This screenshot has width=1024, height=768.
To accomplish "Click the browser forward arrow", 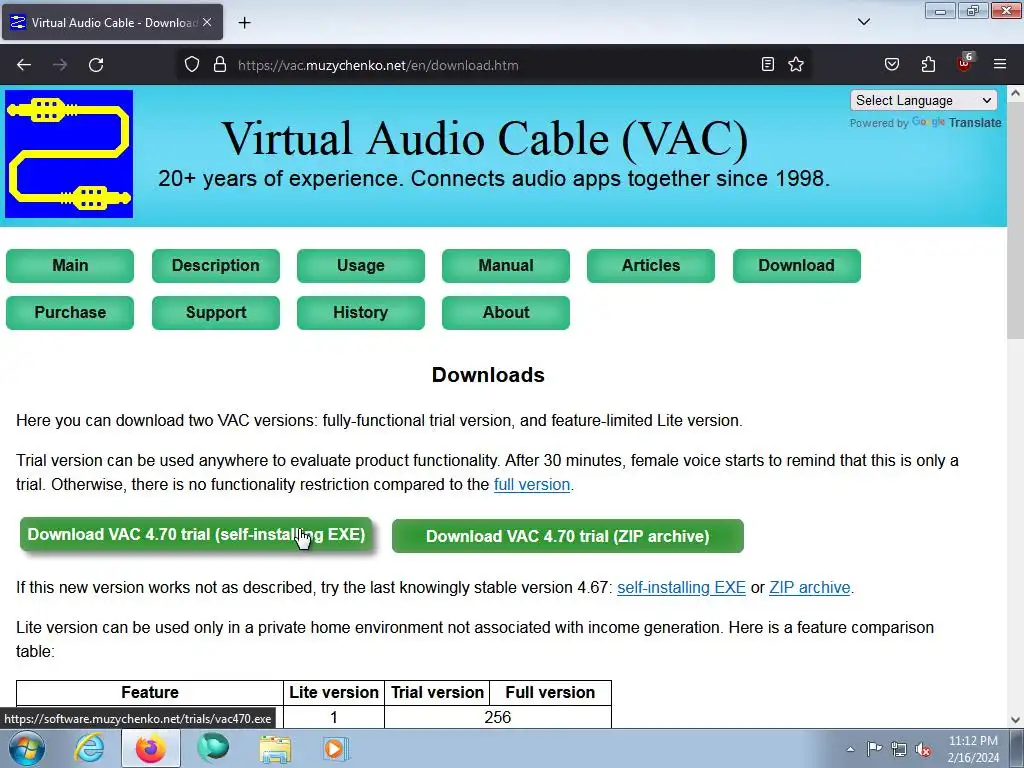I will [59, 65].
